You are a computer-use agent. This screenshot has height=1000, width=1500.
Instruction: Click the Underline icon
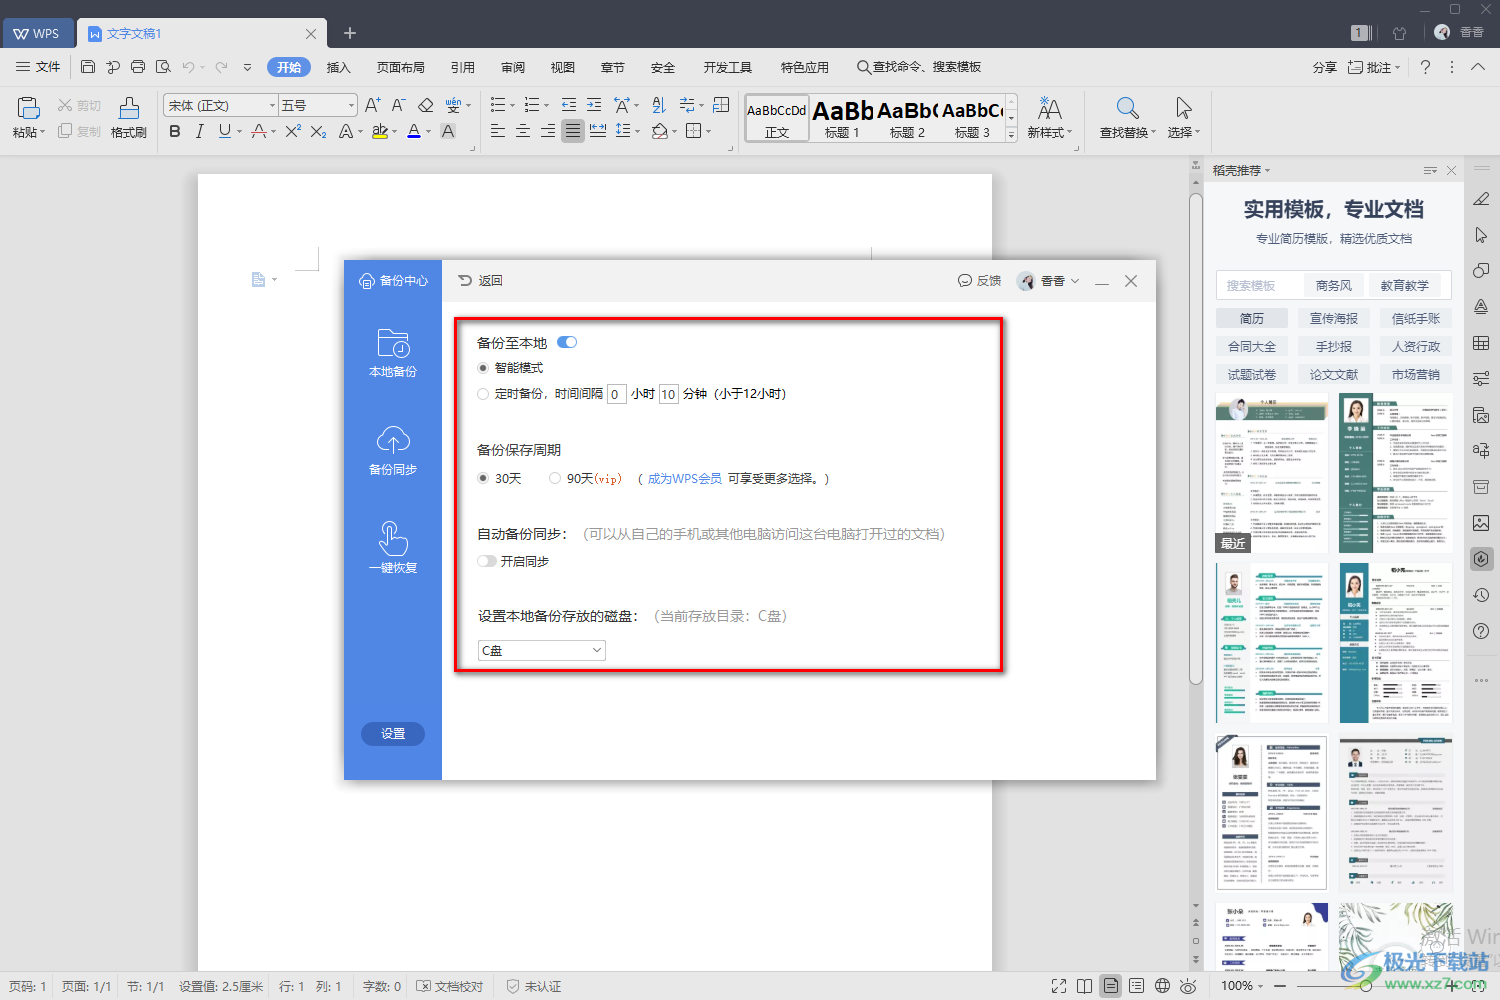coord(224,131)
